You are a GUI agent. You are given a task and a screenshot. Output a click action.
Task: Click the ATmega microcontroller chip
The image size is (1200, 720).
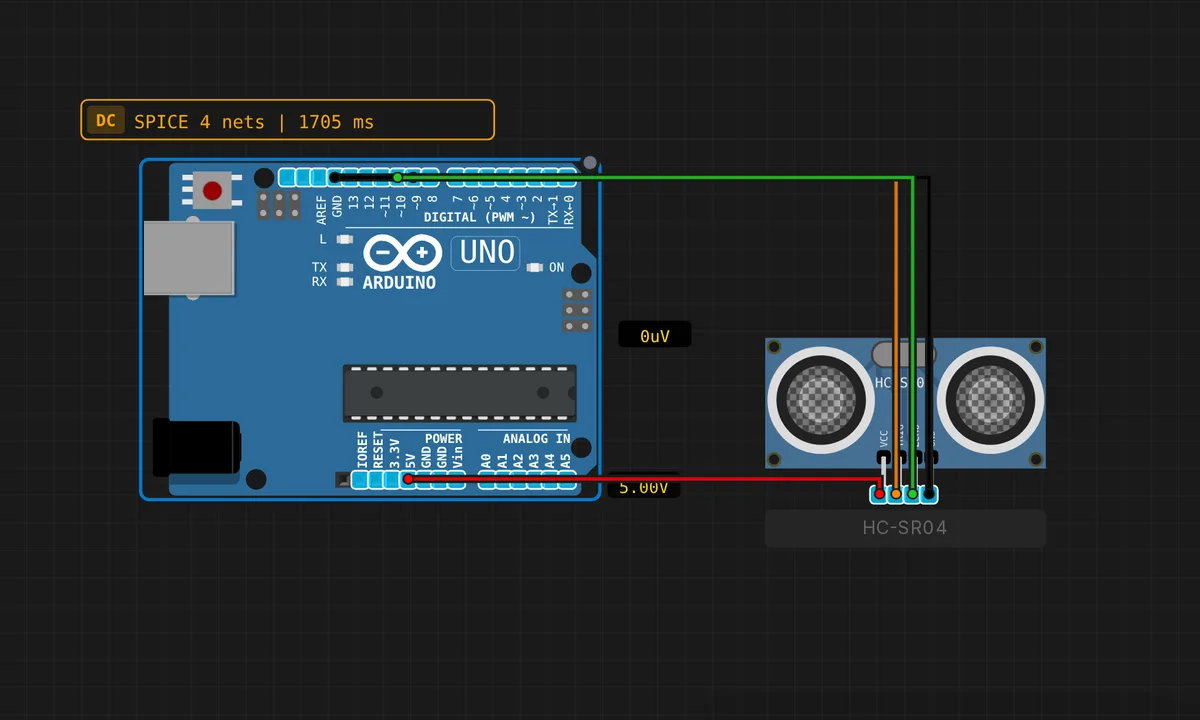point(460,392)
